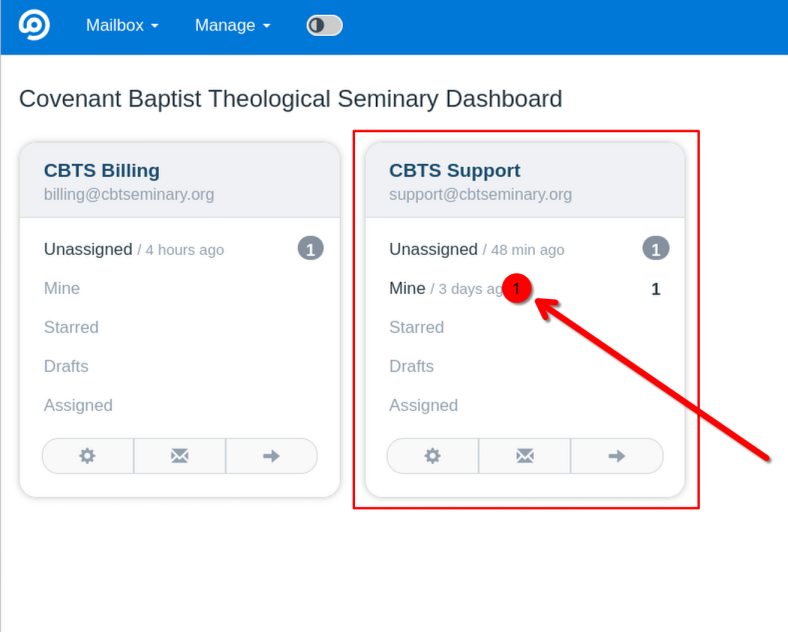Click unassigned count badge in CBTS Support
788x632 pixels.
656,249
